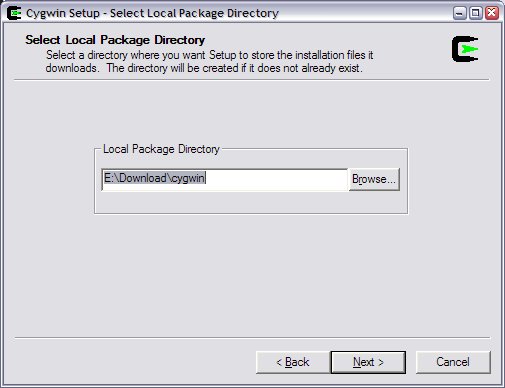Click the bold 'Select Local Package Directory' heading
Viewport: 505px width, 388px height.
(115, 40)
